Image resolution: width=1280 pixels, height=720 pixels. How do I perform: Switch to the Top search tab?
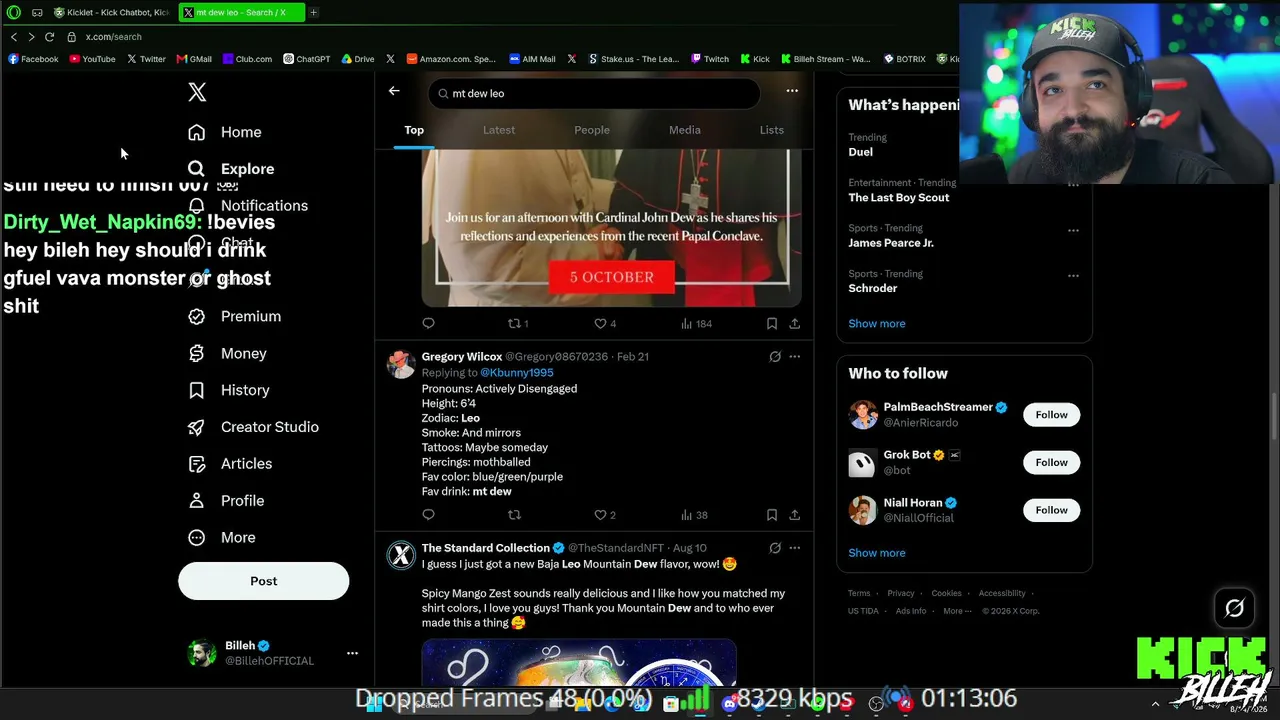click(414, 130)
